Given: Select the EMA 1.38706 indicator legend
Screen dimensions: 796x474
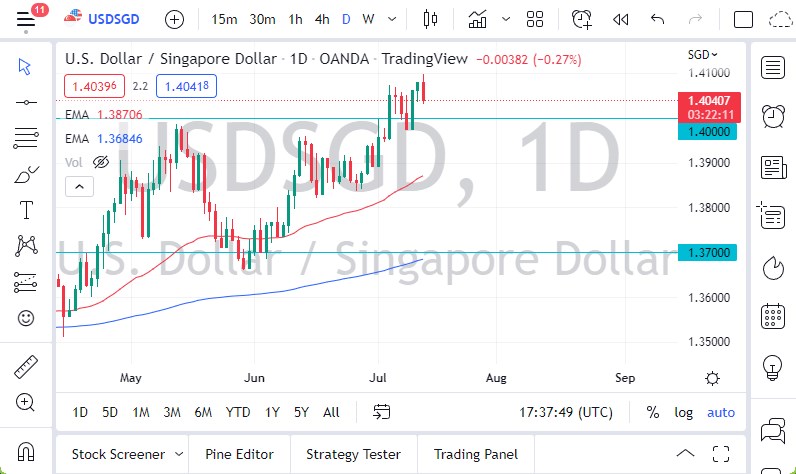Looking at the screenshot, I should point(104,115).
